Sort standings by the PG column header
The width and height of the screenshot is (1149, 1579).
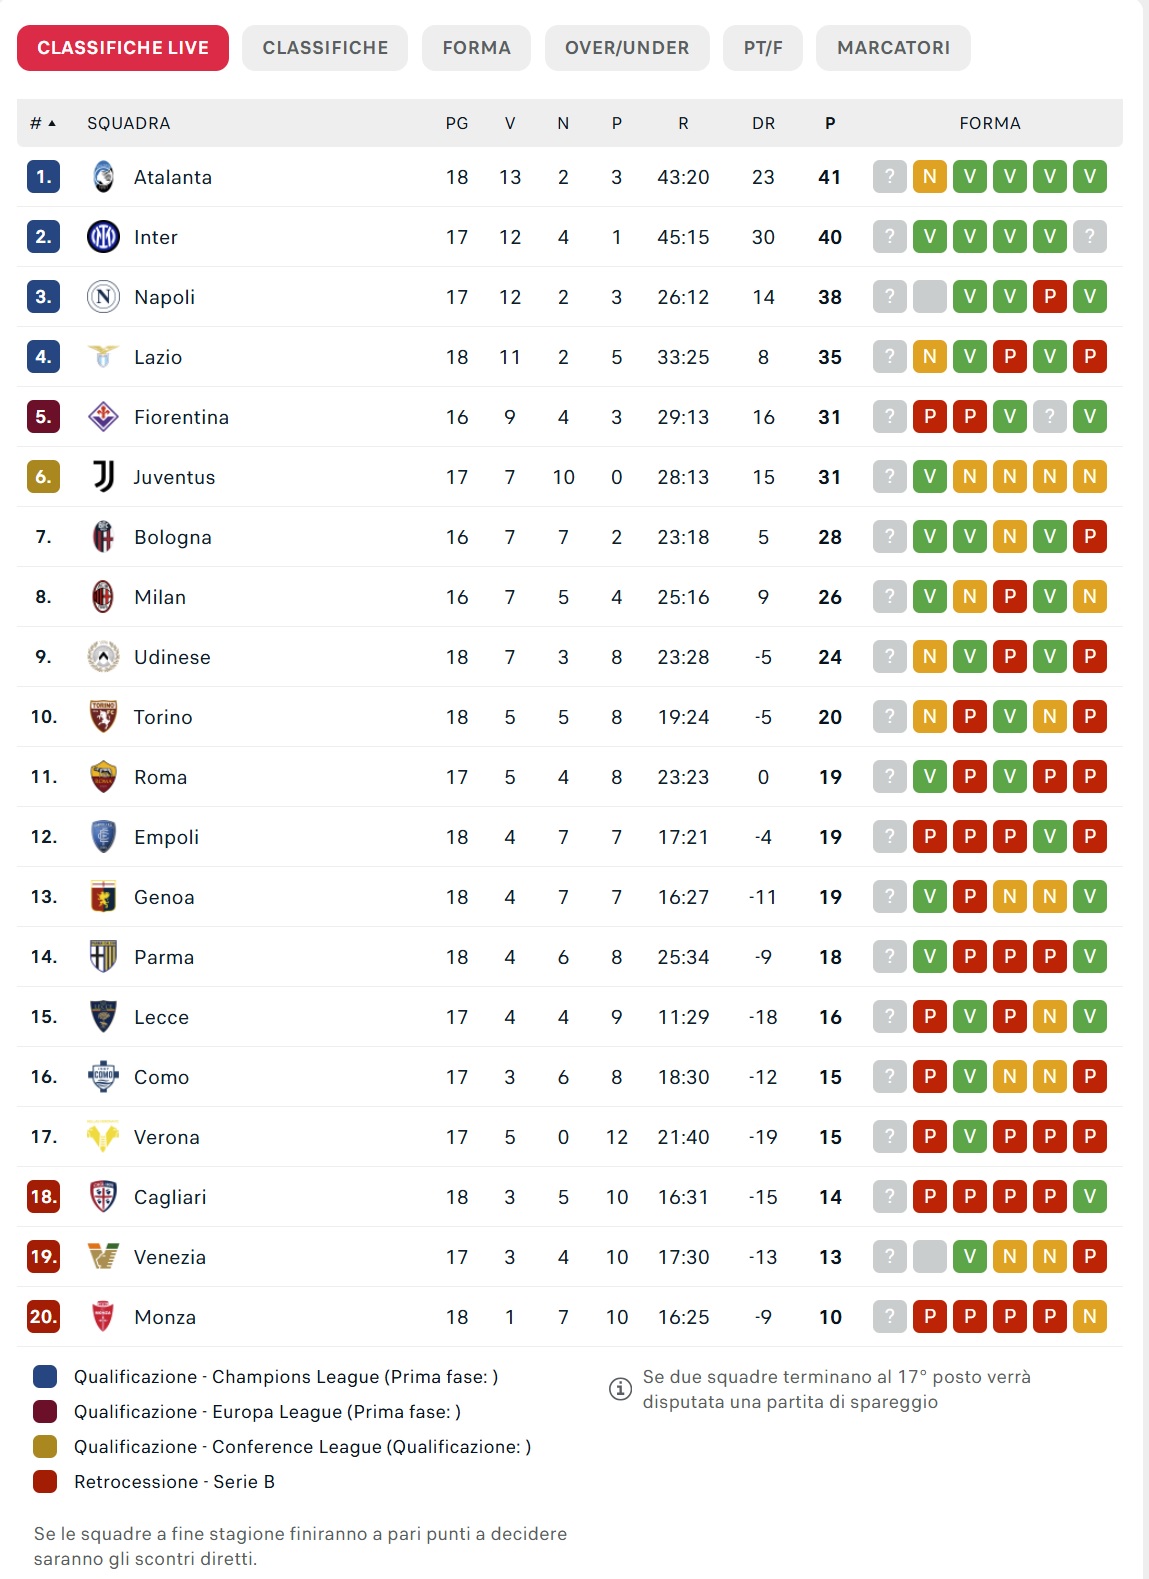[457, 123]
